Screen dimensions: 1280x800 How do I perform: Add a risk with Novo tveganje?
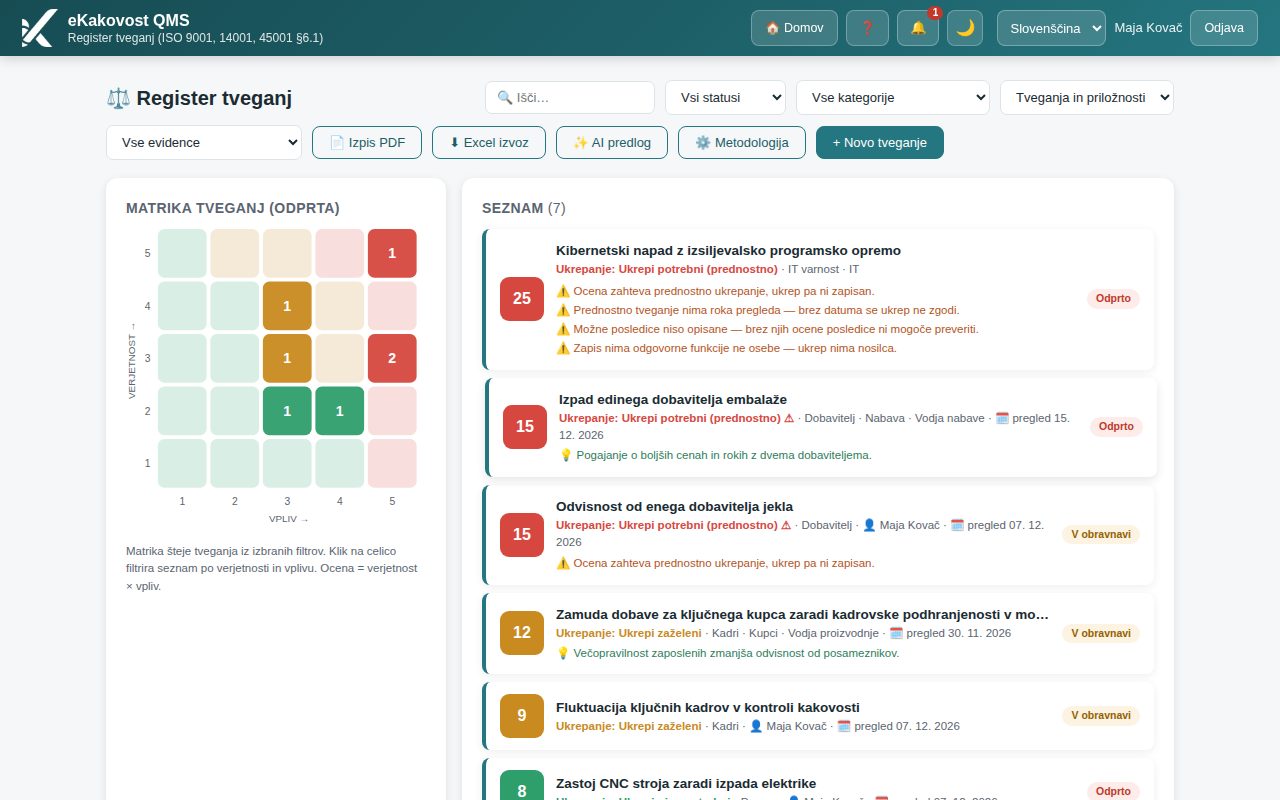pos(880,142)
